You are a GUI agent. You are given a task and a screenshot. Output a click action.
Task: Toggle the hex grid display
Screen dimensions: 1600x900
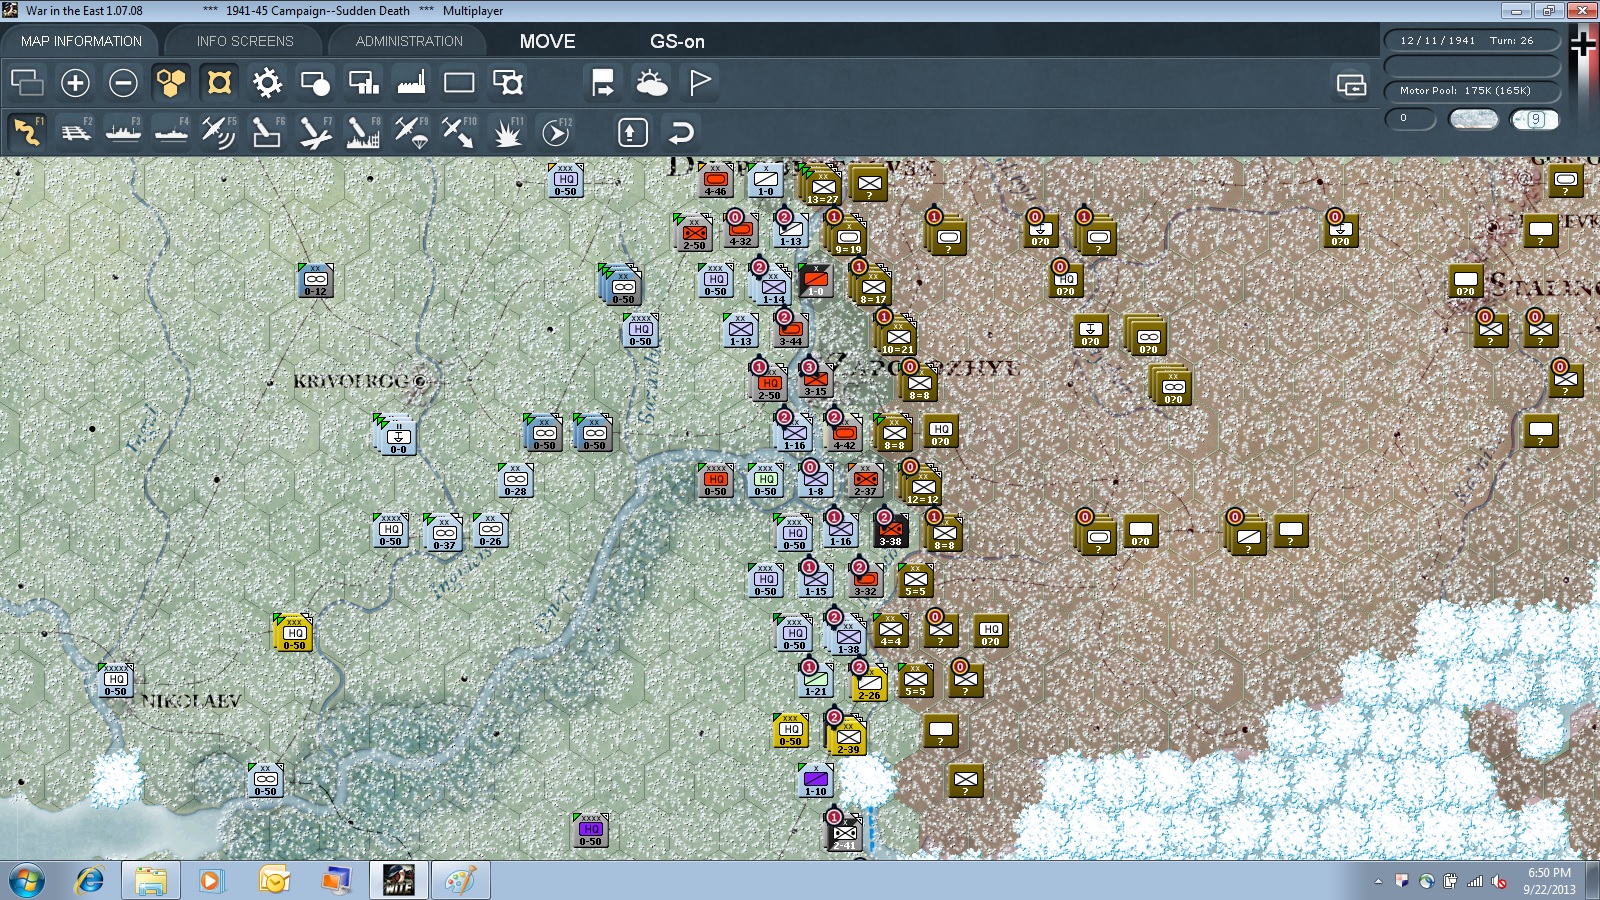[x=171, y=83]
